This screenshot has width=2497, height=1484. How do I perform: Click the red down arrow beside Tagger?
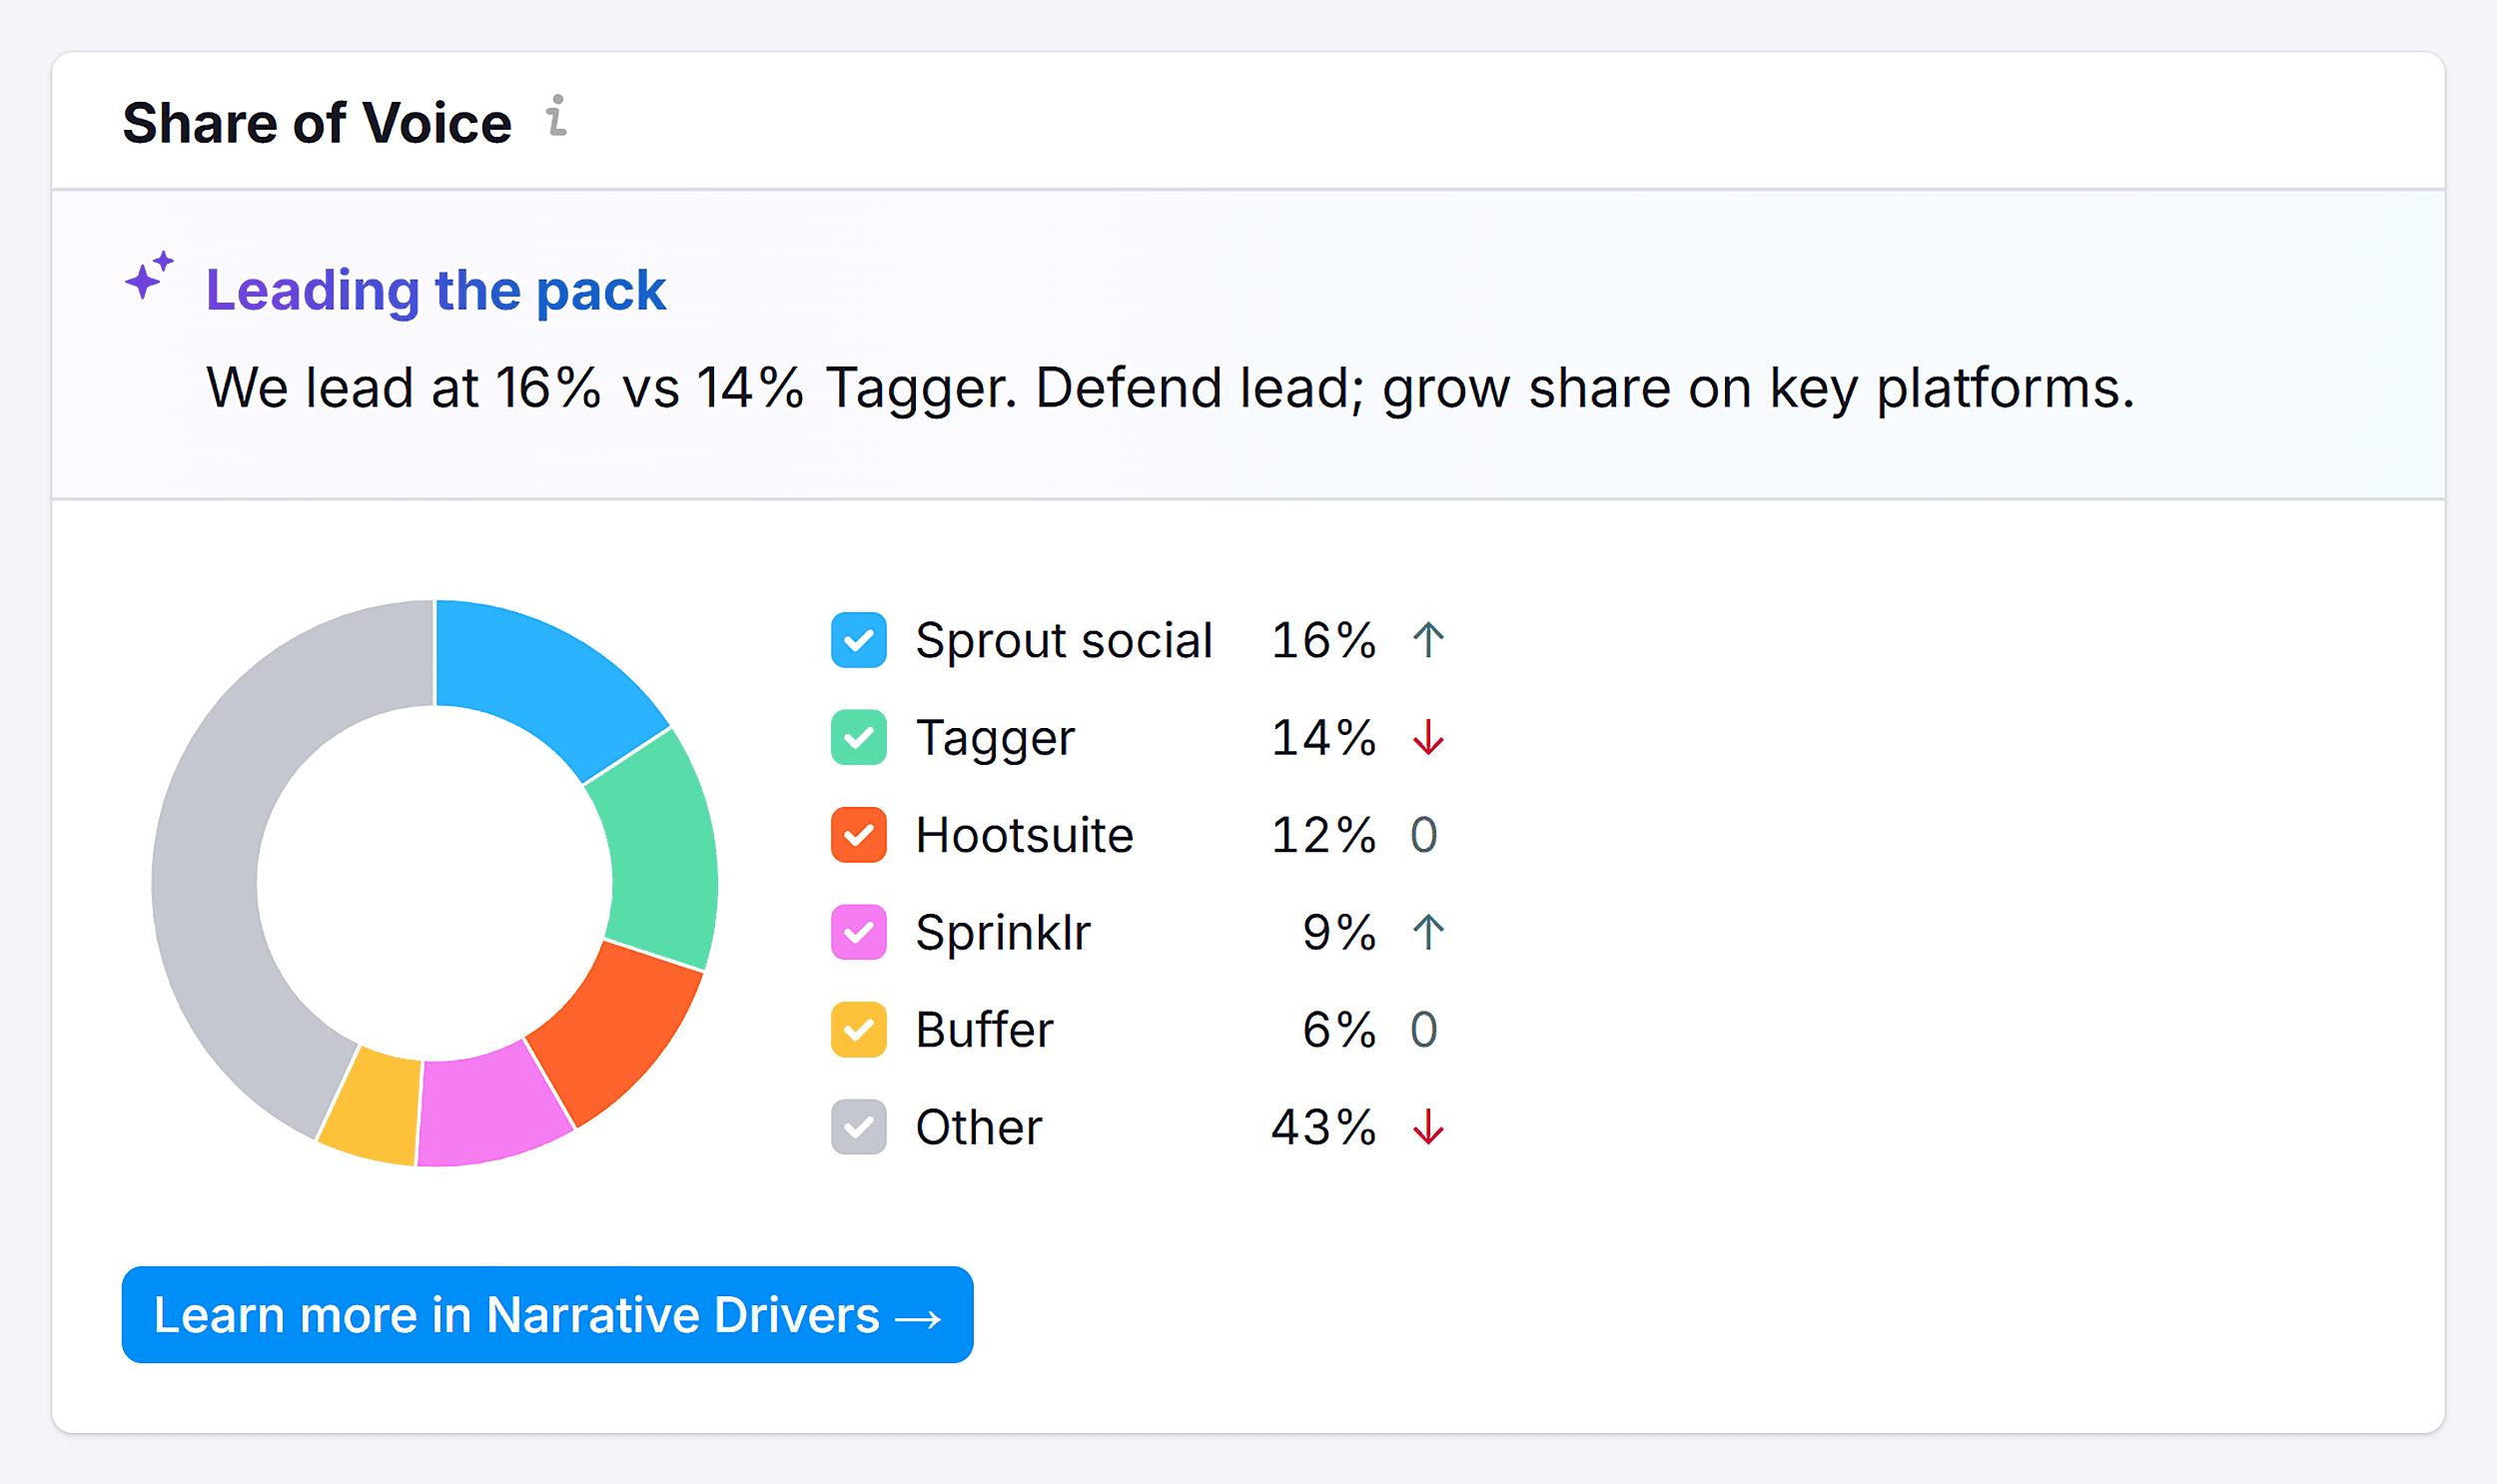coord(1428,738)
